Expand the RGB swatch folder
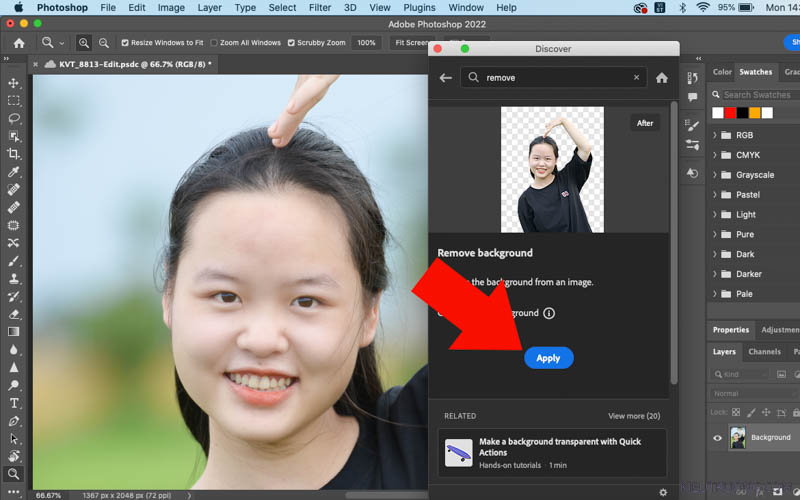This screenshot has width=800, height=500. (x=715, y=135)
